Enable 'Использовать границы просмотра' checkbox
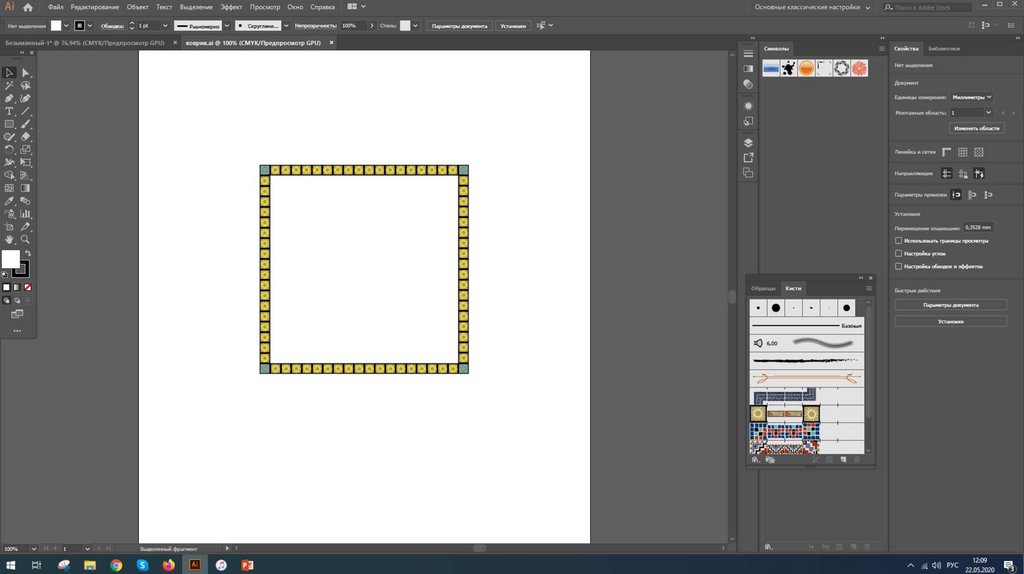Screen dimensions: 1024x574 (x=898, y=241)
